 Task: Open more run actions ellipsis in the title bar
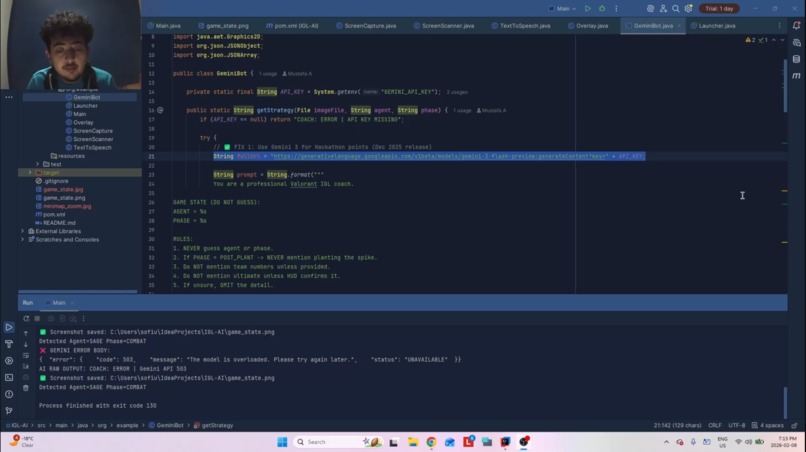click(x=616, y=9)
